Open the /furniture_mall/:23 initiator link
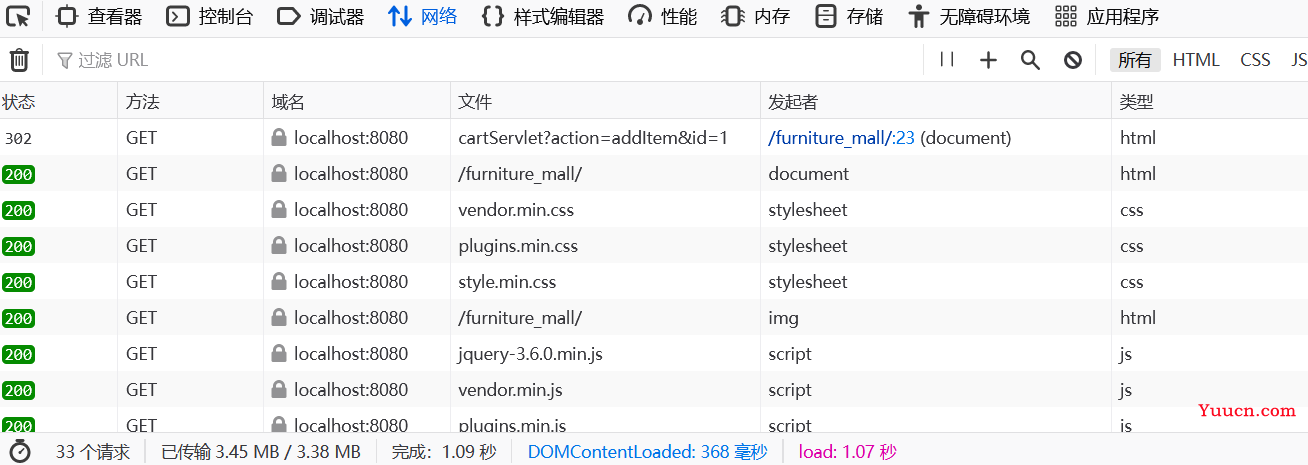This screenshot has width=1308, height=465. (x=841, y=138)
